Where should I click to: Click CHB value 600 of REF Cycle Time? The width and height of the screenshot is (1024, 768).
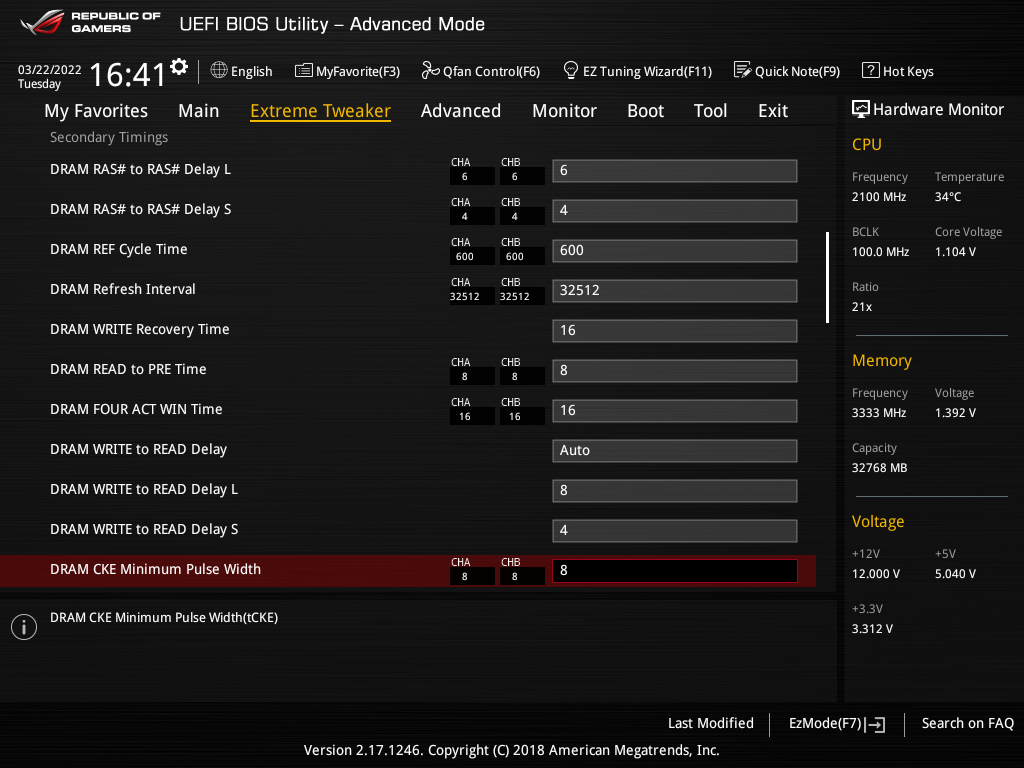pyautogui.click(x=515, y=257)
